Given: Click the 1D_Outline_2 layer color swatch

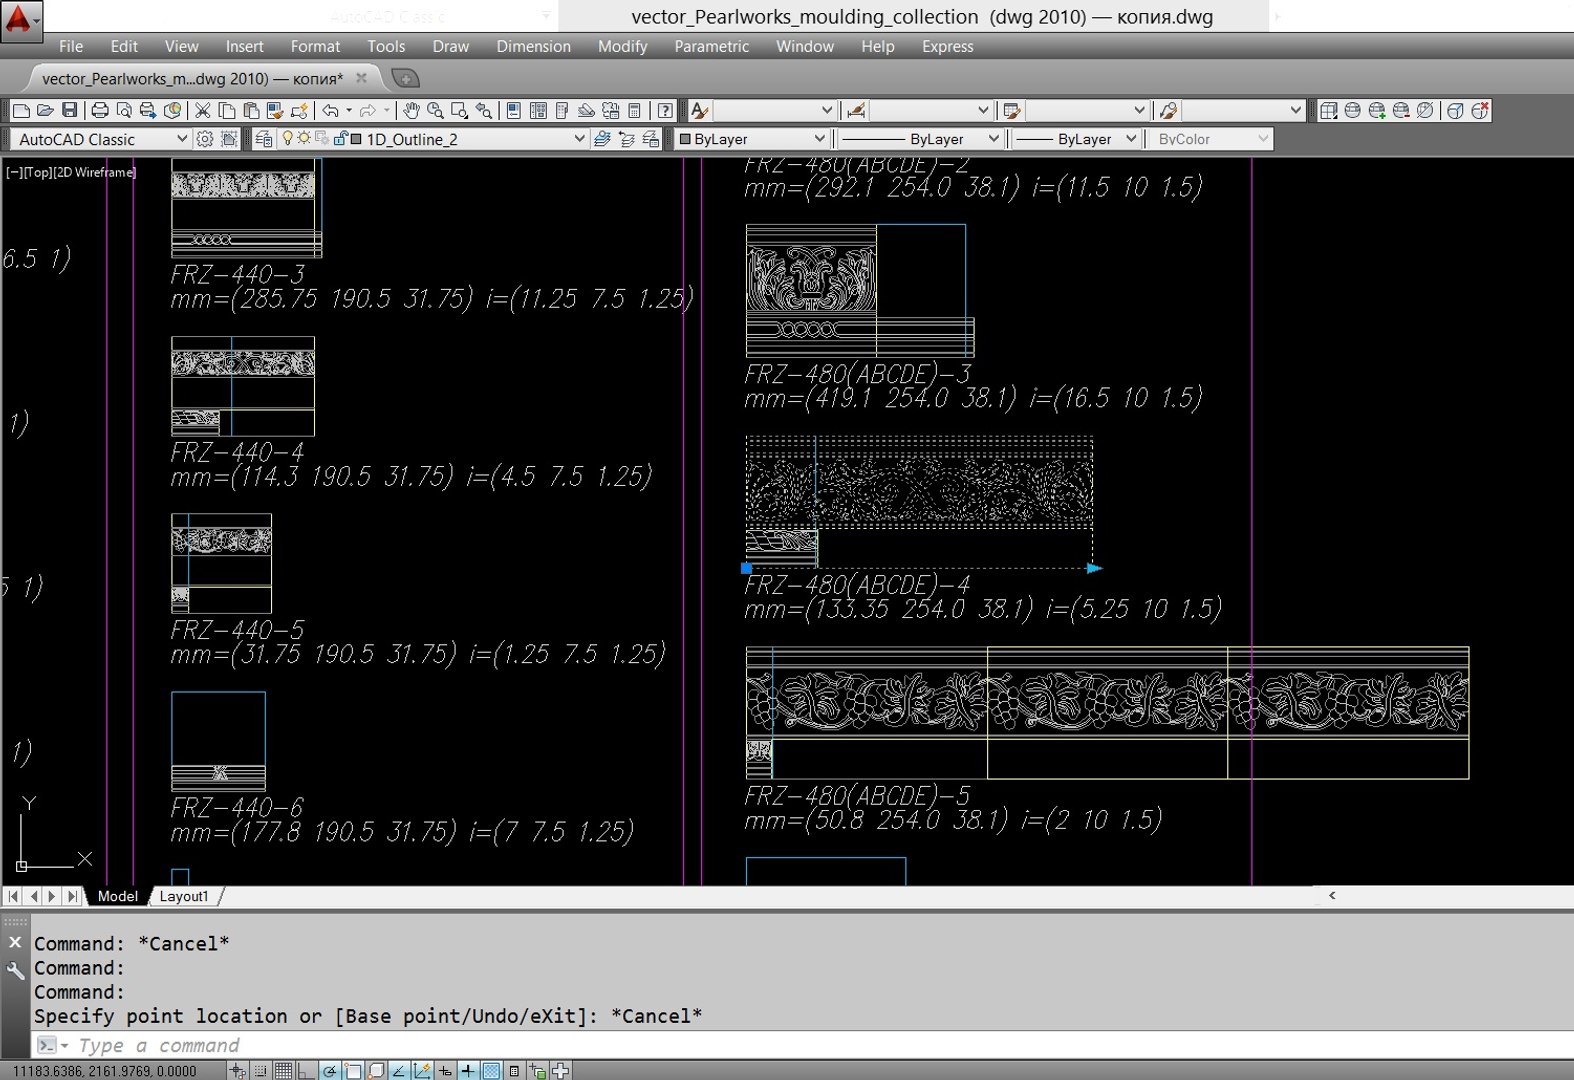Looking at the screenshot, I should (x=356, y=139).
